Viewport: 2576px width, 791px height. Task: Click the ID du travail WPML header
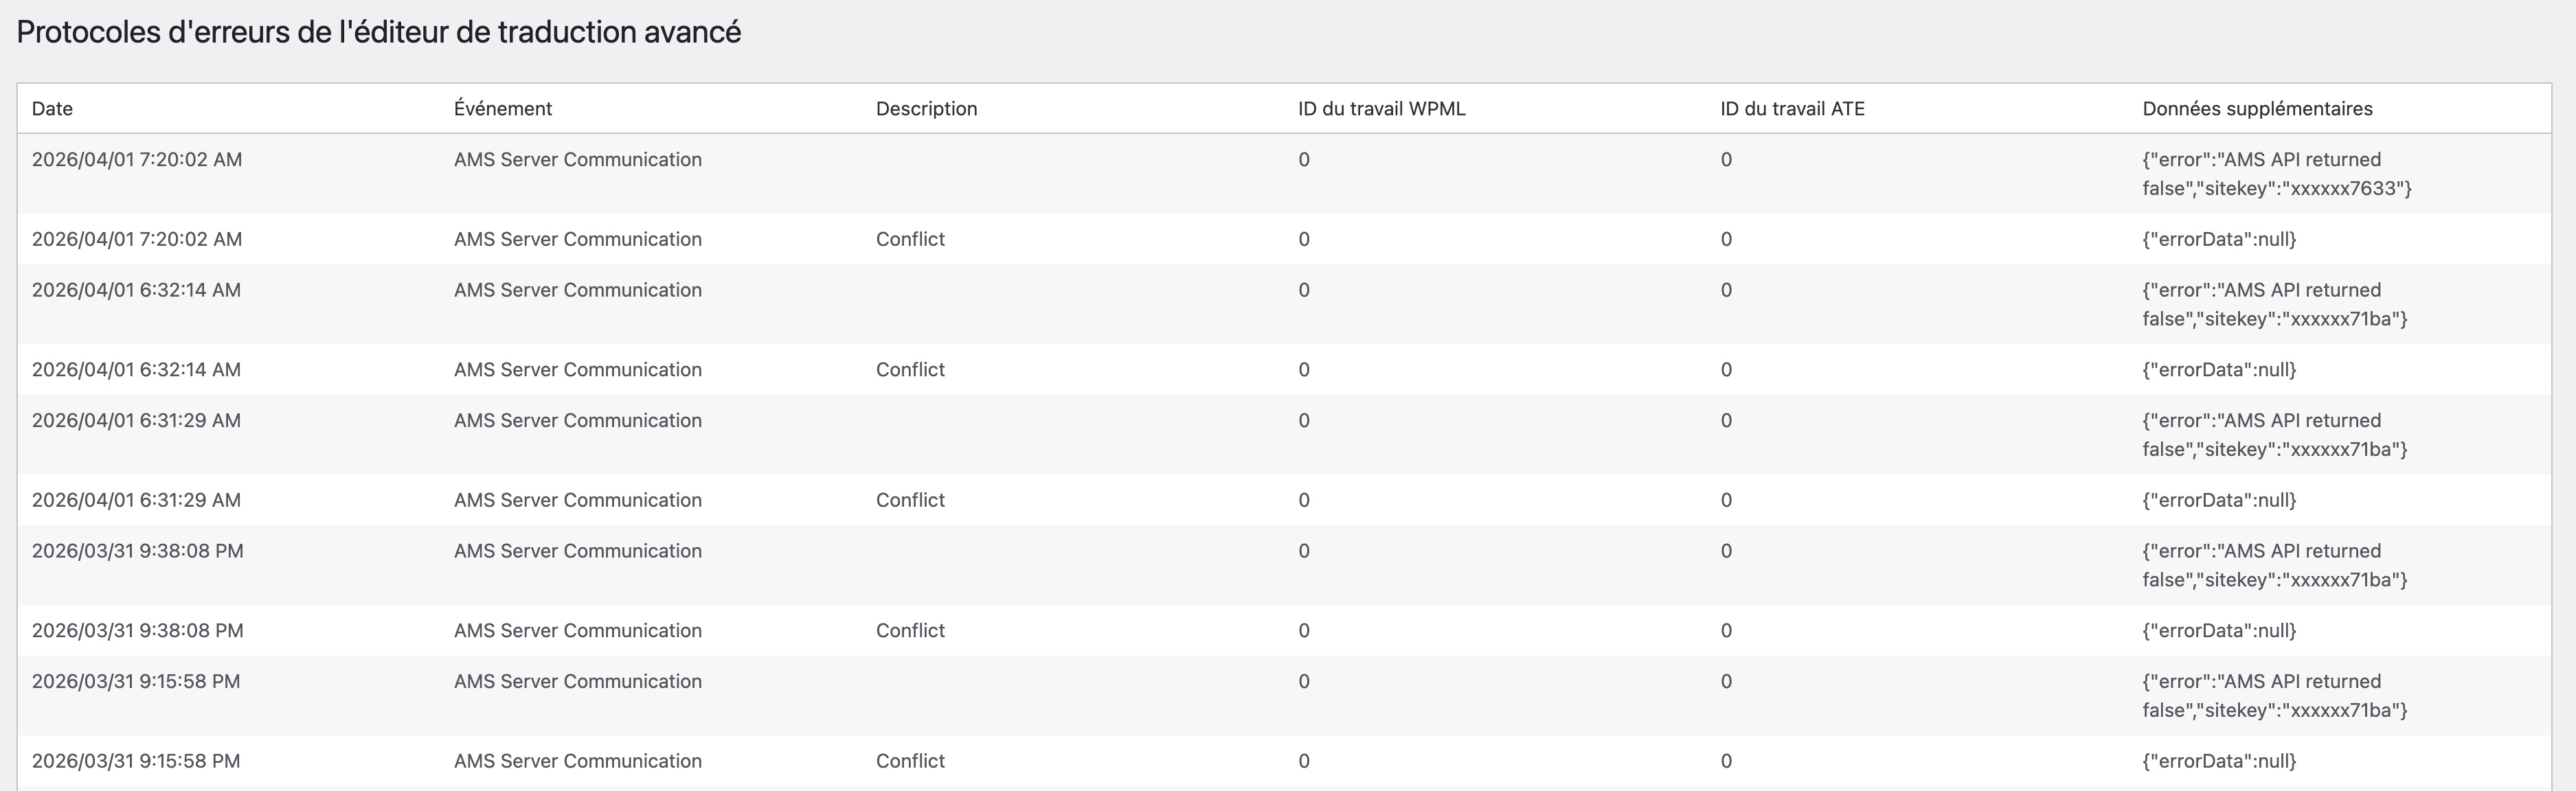(1381, 109)
